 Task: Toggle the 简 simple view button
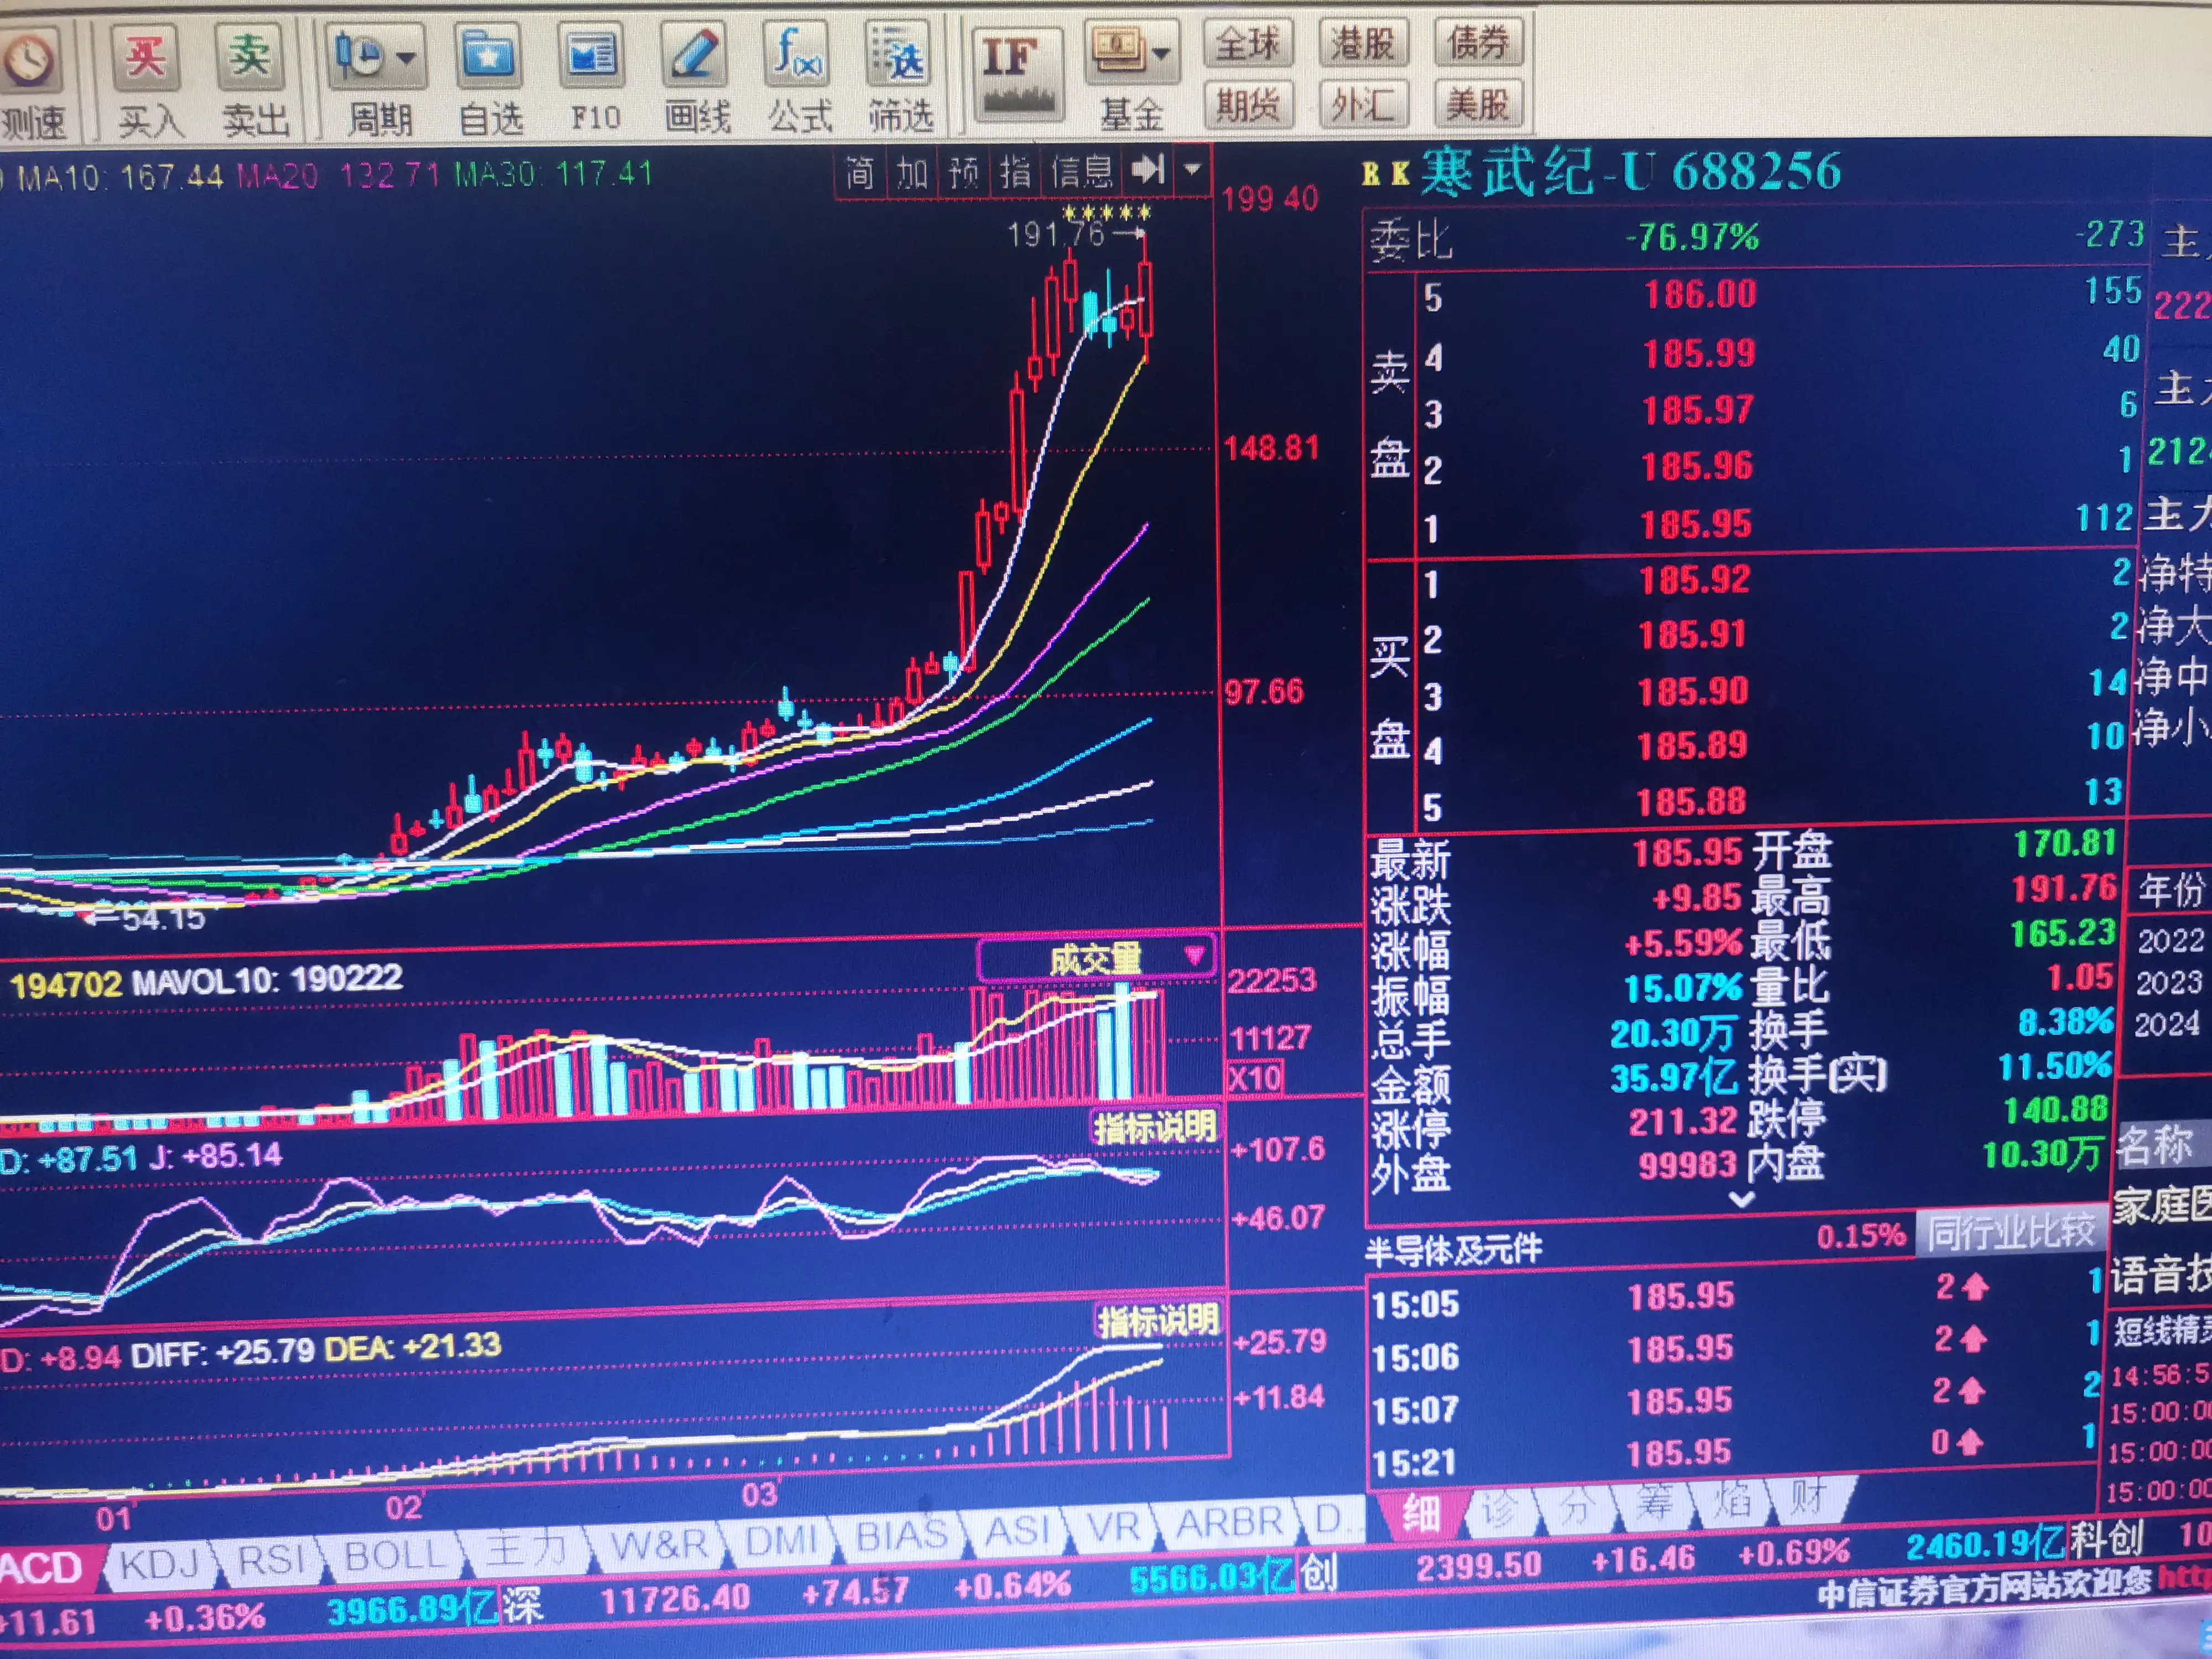[860, 173]
